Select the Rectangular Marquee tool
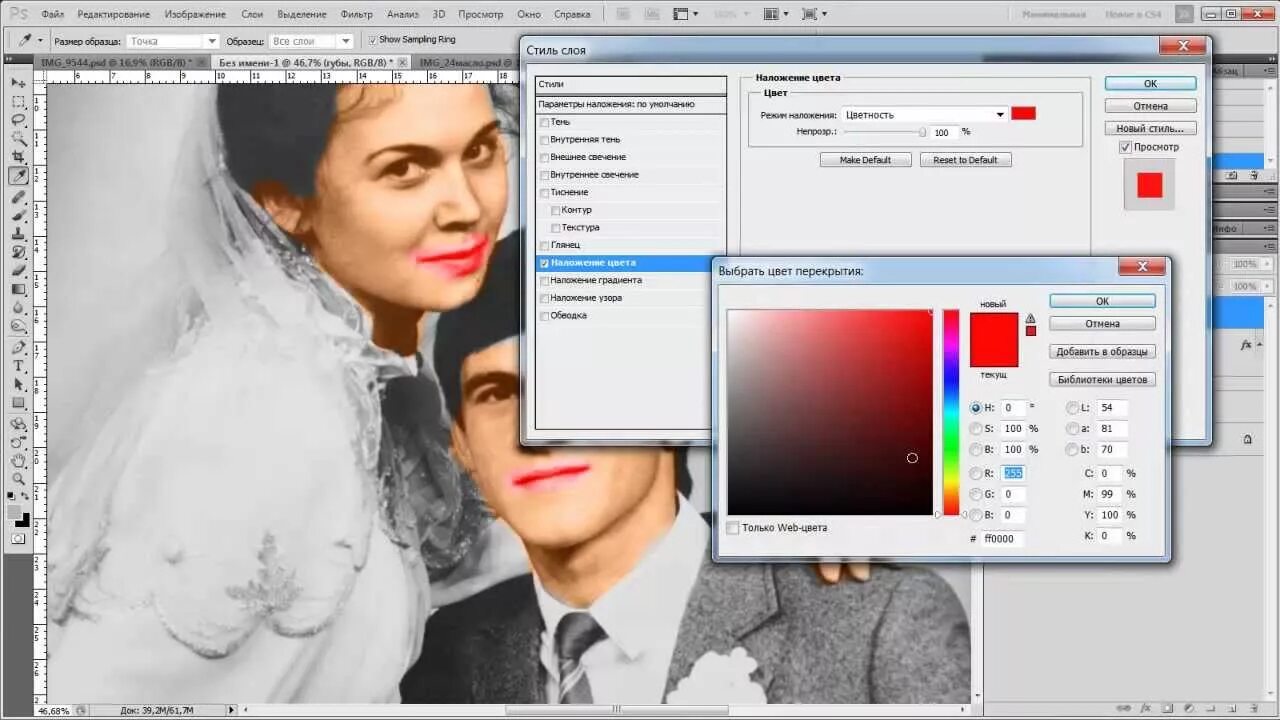This screenshot has width=1280, height=720. pyautogui.click(x=18, y=102)
